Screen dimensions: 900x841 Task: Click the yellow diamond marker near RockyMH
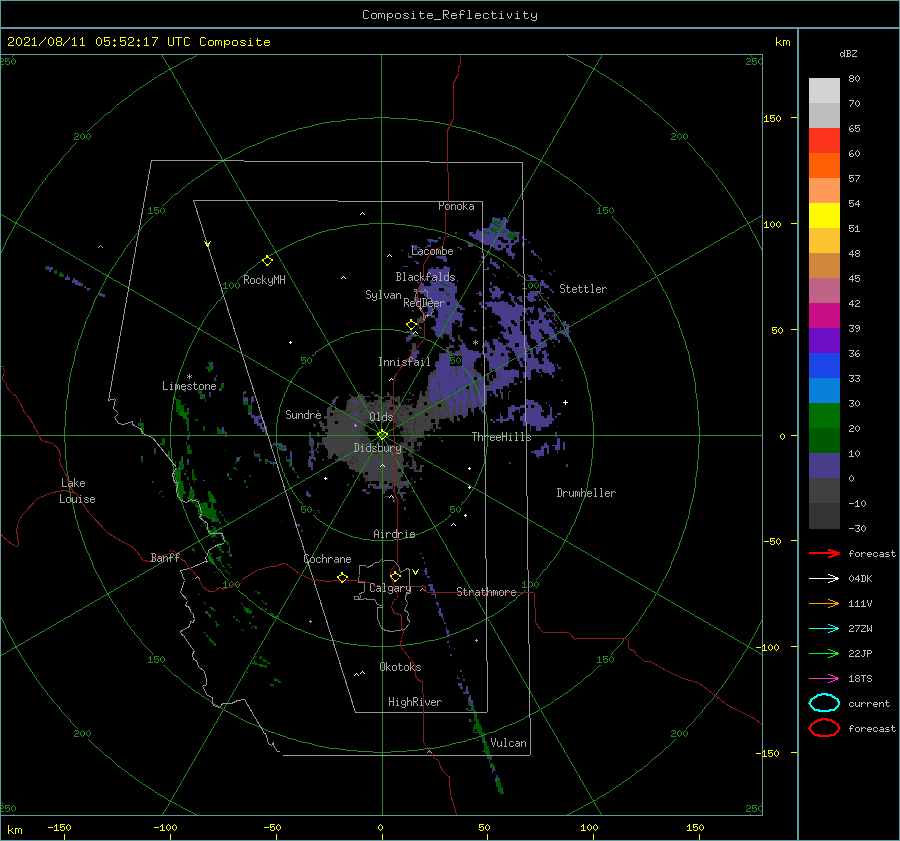(267, 261)
